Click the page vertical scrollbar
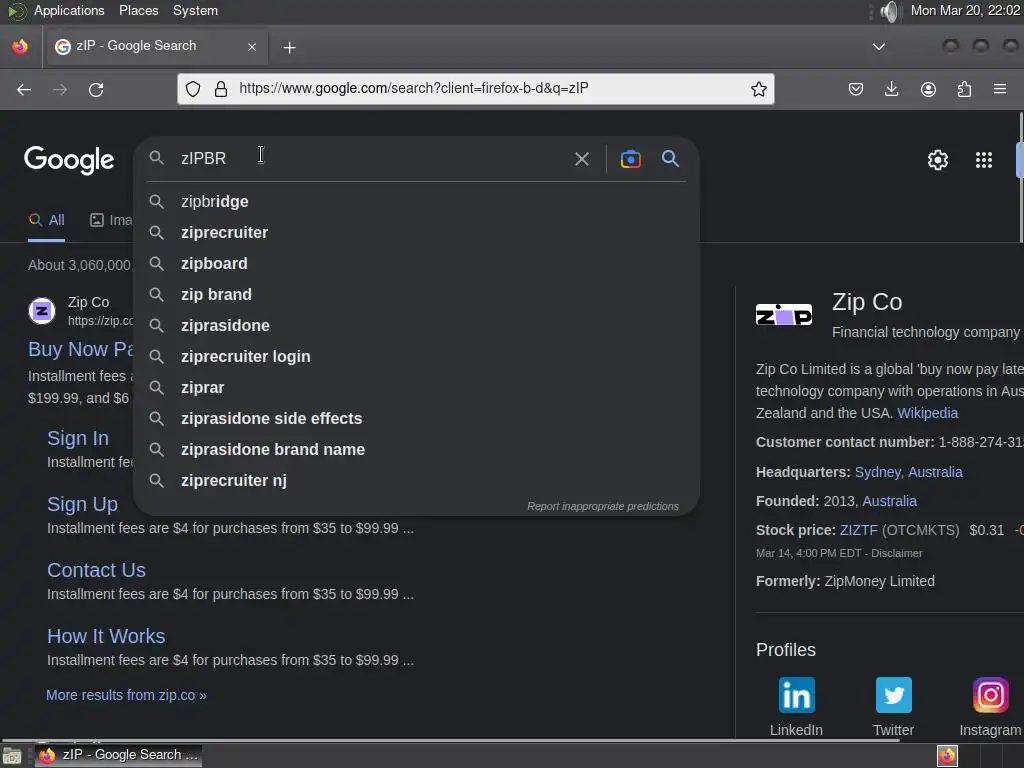The width and height of the screenshot is (1024, 768). [1021, 176]
